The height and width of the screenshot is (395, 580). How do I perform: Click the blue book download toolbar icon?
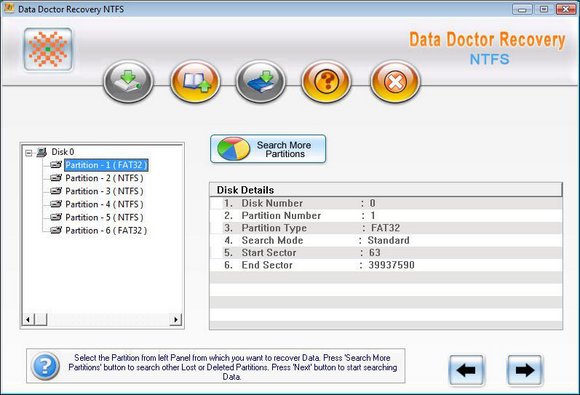coord(260,81)
